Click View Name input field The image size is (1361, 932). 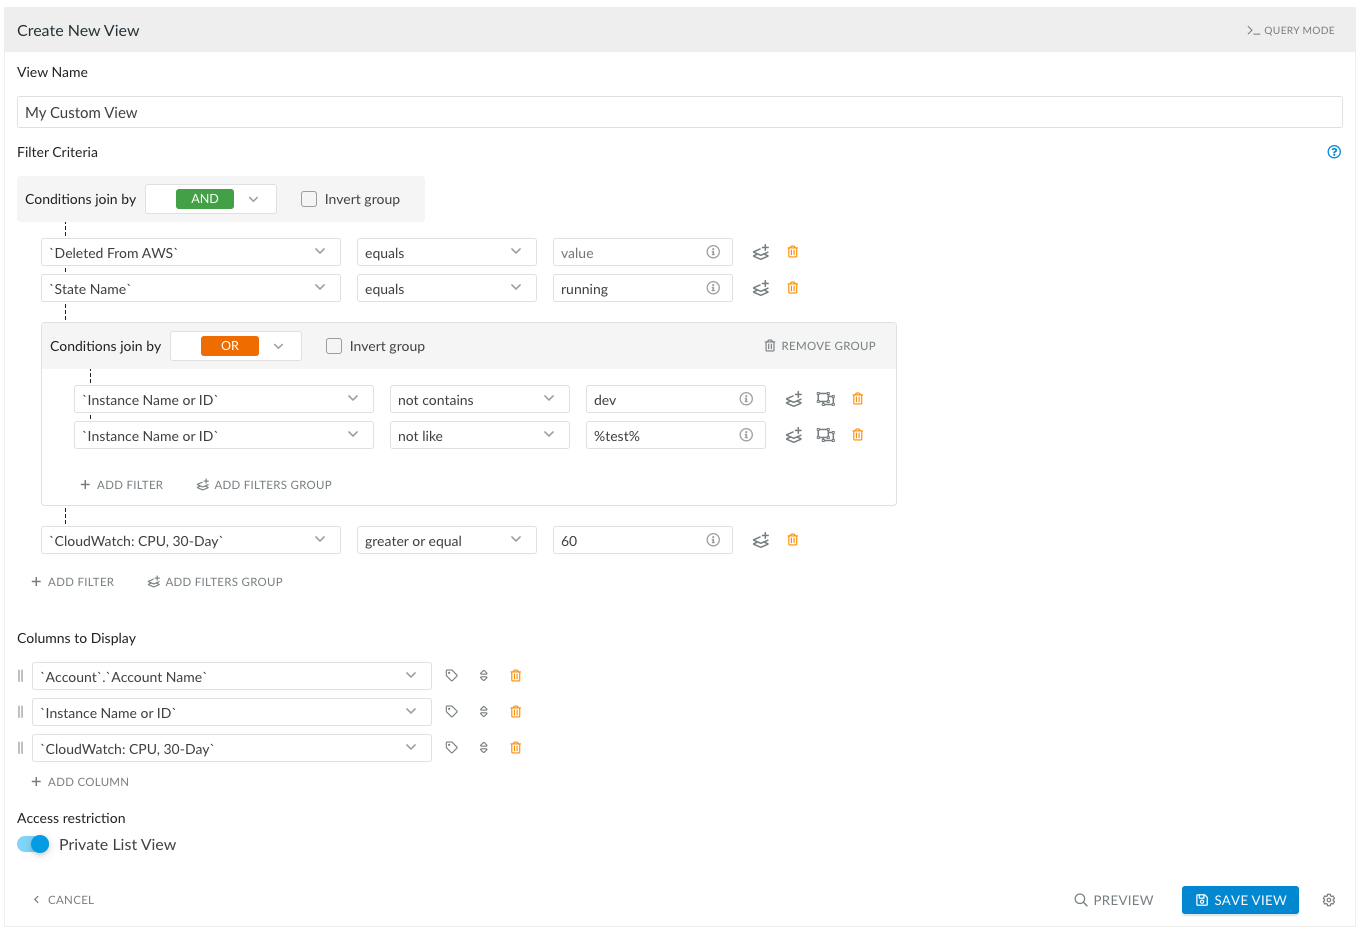[x=680, y=112]
